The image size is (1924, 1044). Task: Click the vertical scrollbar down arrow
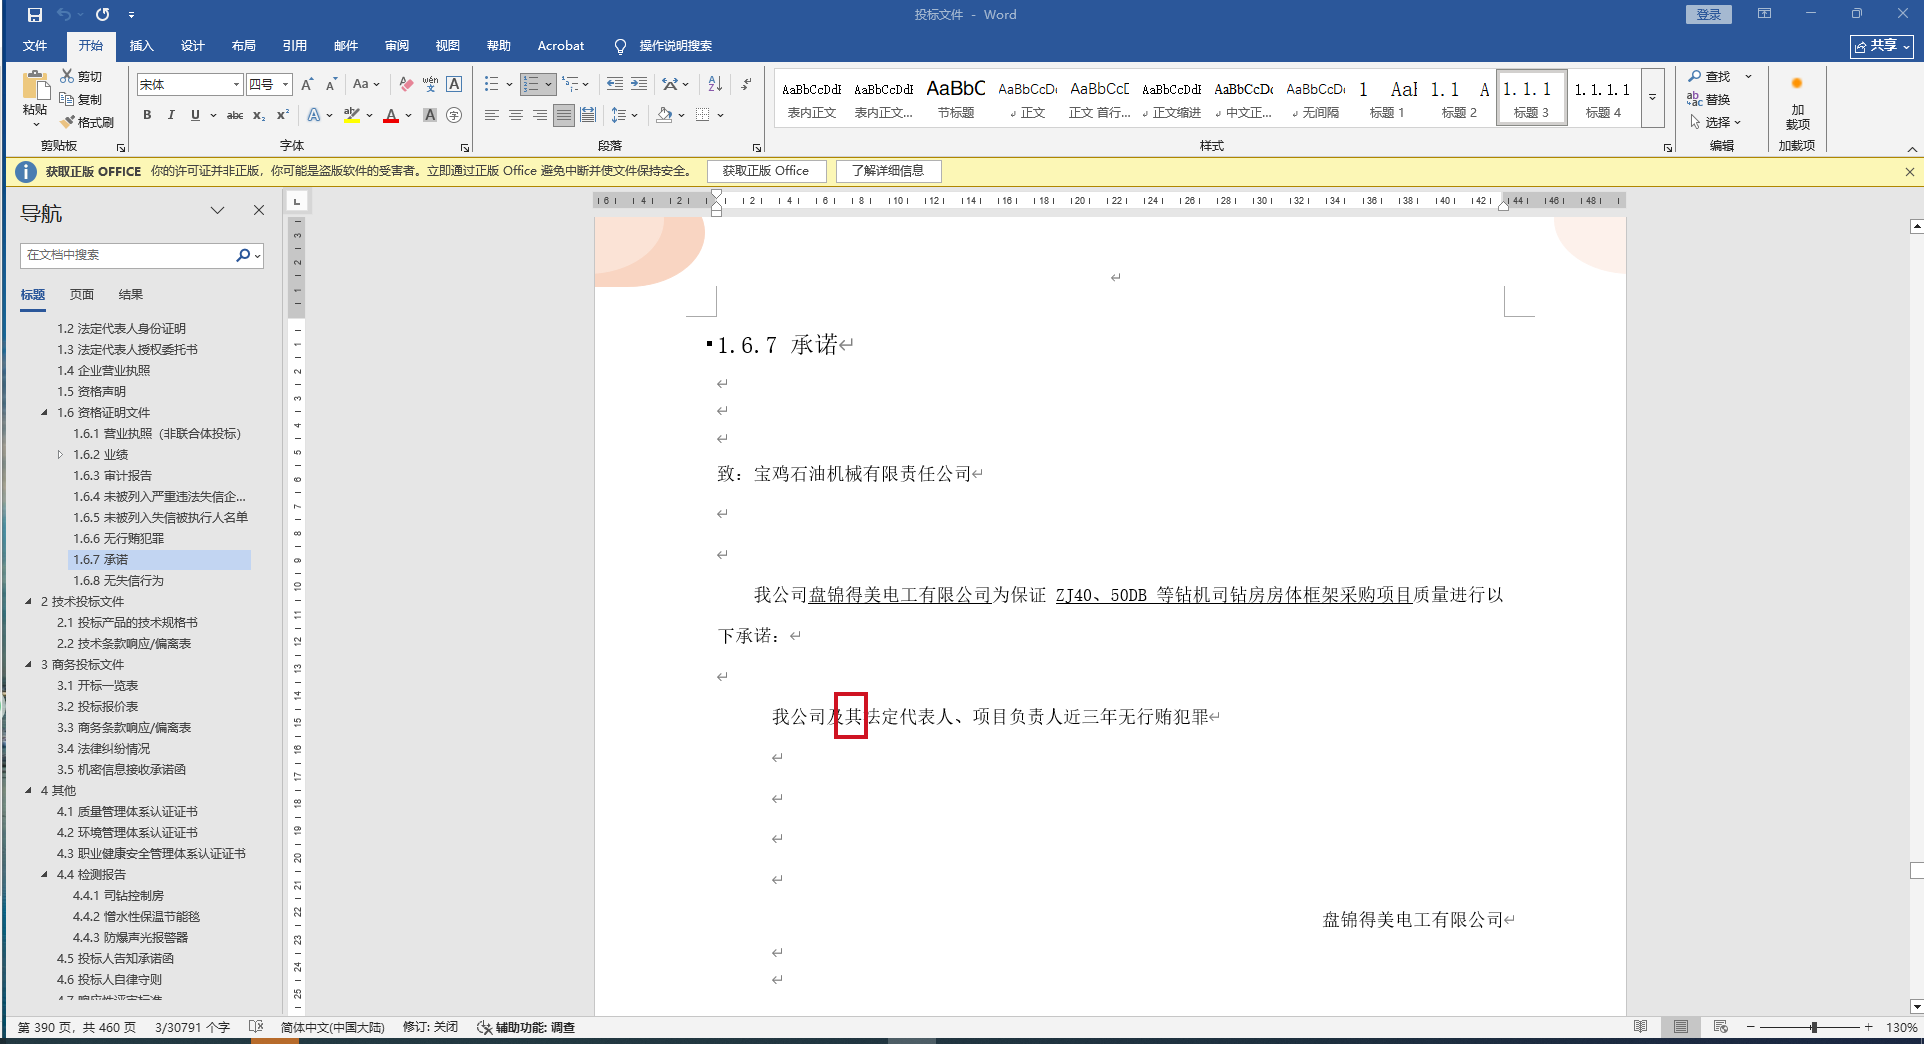(1916, 1007)
